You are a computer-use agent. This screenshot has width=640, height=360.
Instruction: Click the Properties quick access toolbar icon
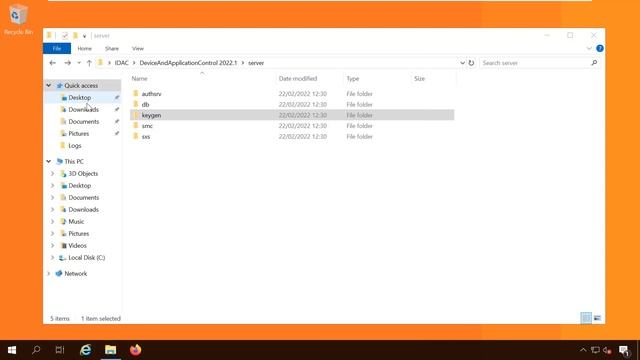pyautogui.click(x=64, y=36)
